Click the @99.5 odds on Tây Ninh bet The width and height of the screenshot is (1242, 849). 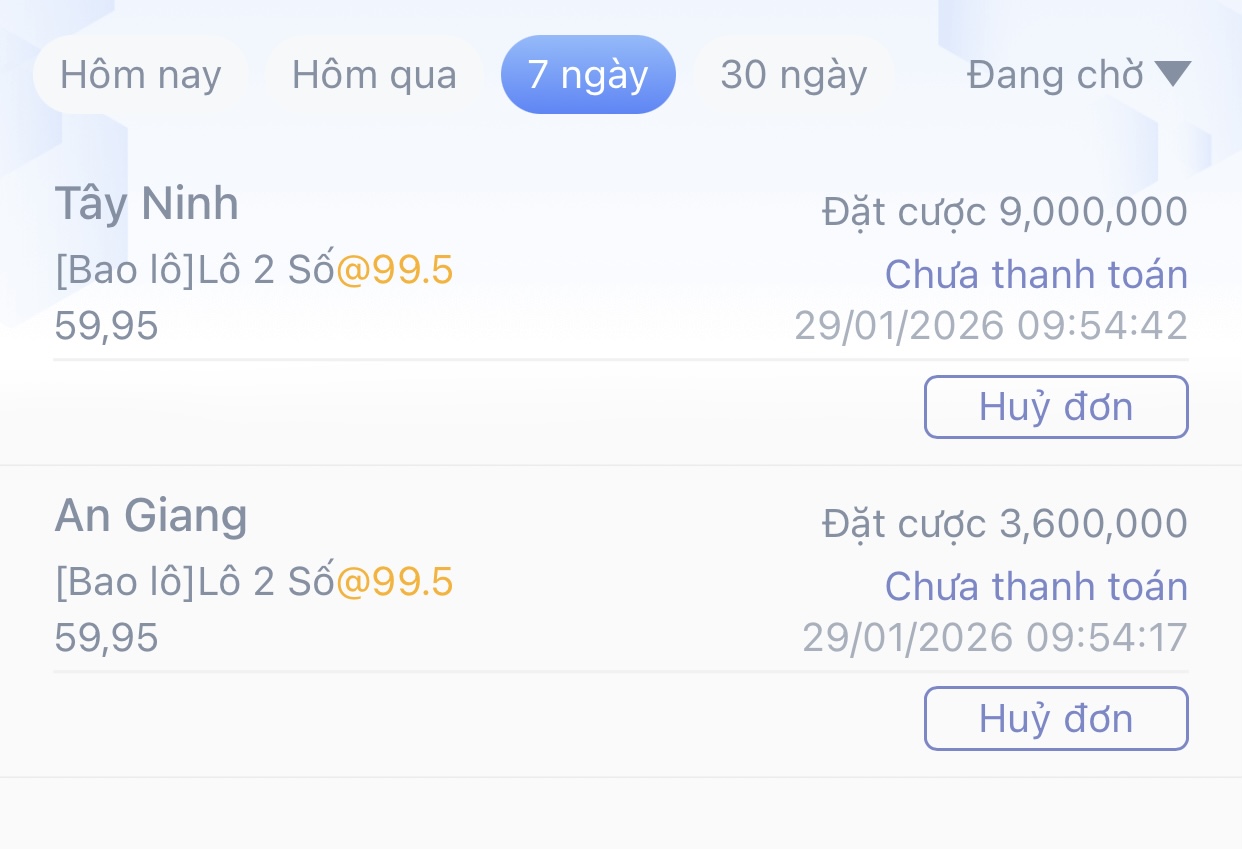point(394,270)
